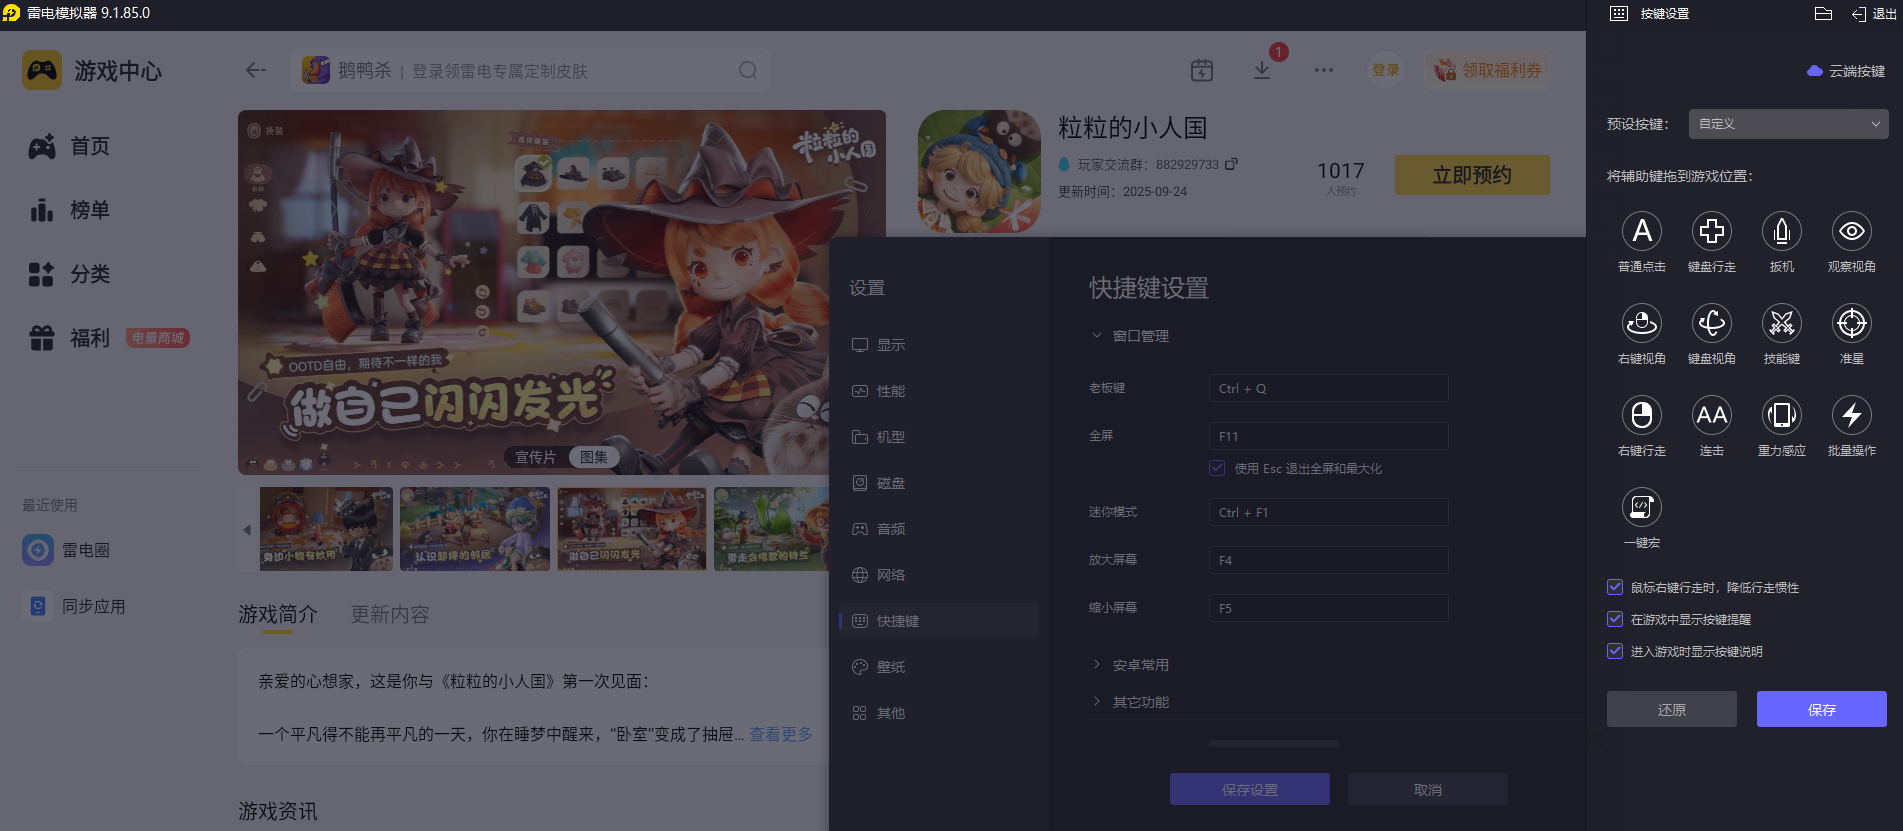Switch to the 更新内容 tab
Image resolution: width=1903 pixels, height=831 pixels.
(390, 614)
